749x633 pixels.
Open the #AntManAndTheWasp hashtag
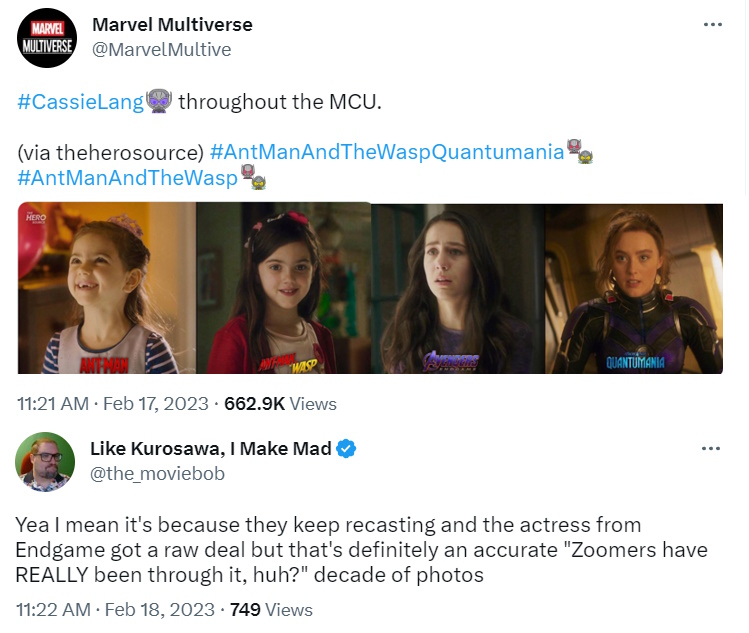tap(127, 177)
